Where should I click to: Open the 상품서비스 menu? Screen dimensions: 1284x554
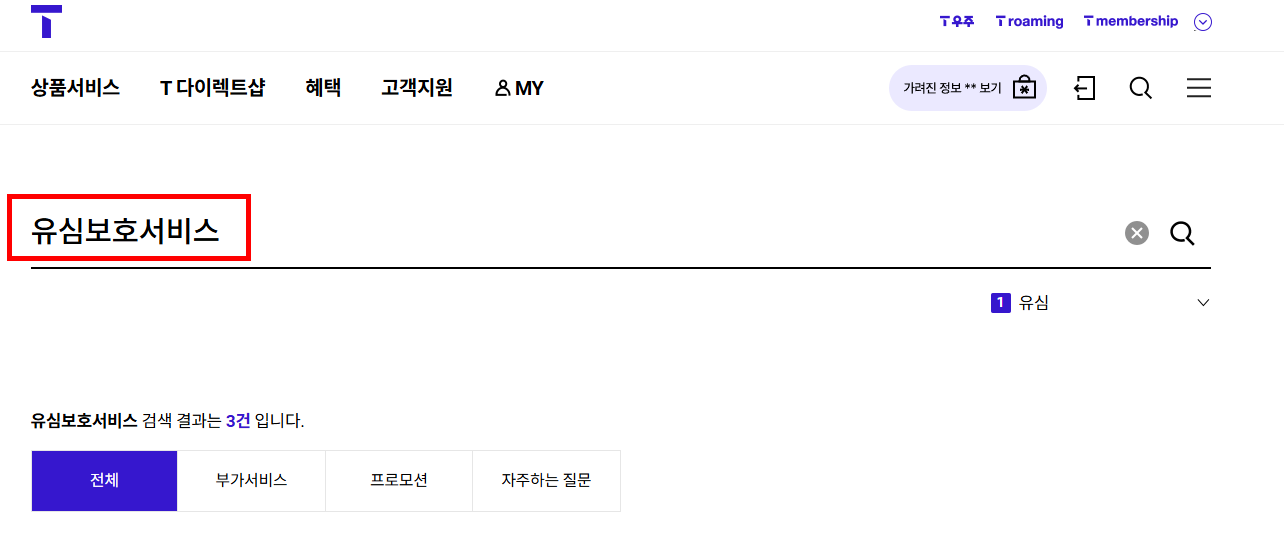[x=75, y=88]
